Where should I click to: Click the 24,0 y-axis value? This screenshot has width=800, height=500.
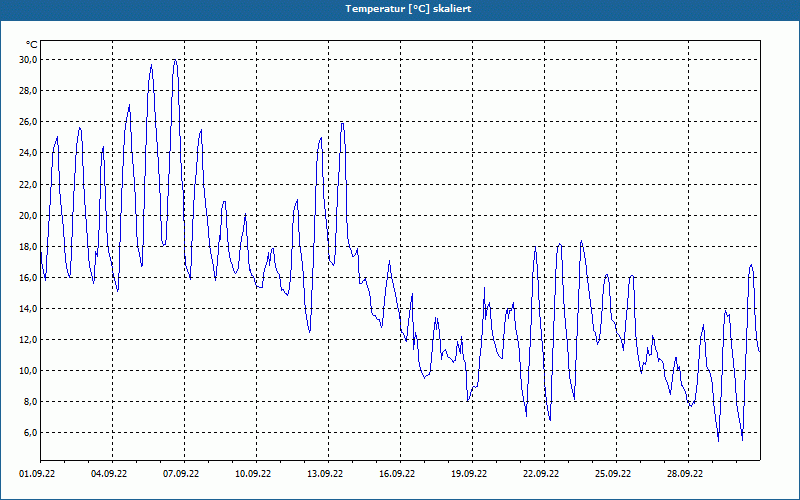(x=30, y=153)
